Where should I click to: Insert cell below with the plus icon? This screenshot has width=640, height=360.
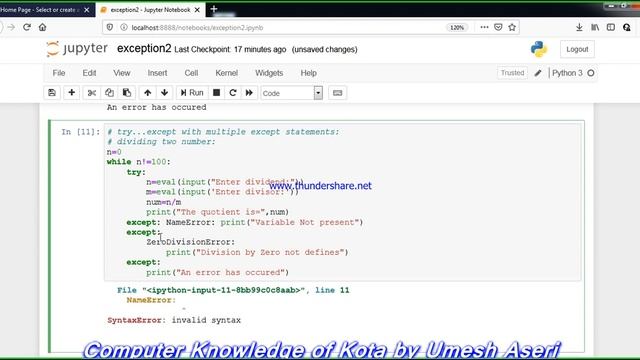(71, 93)
